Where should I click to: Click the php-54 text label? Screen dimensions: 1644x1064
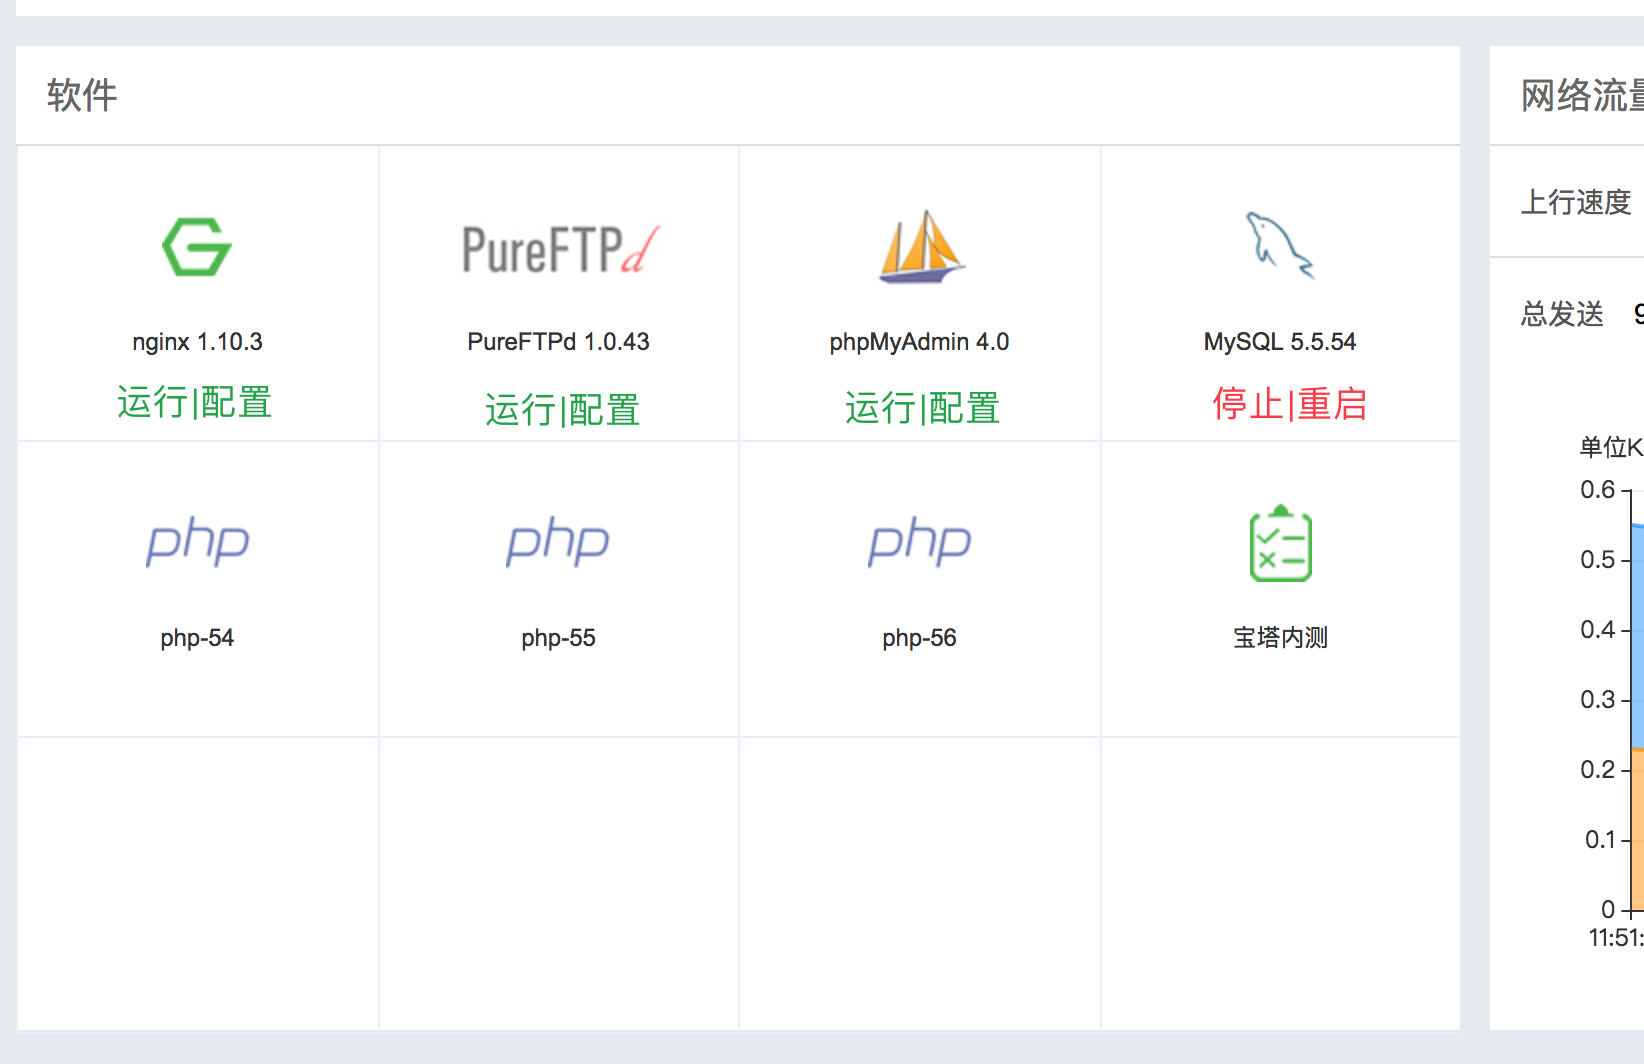(x=197, y=638)
